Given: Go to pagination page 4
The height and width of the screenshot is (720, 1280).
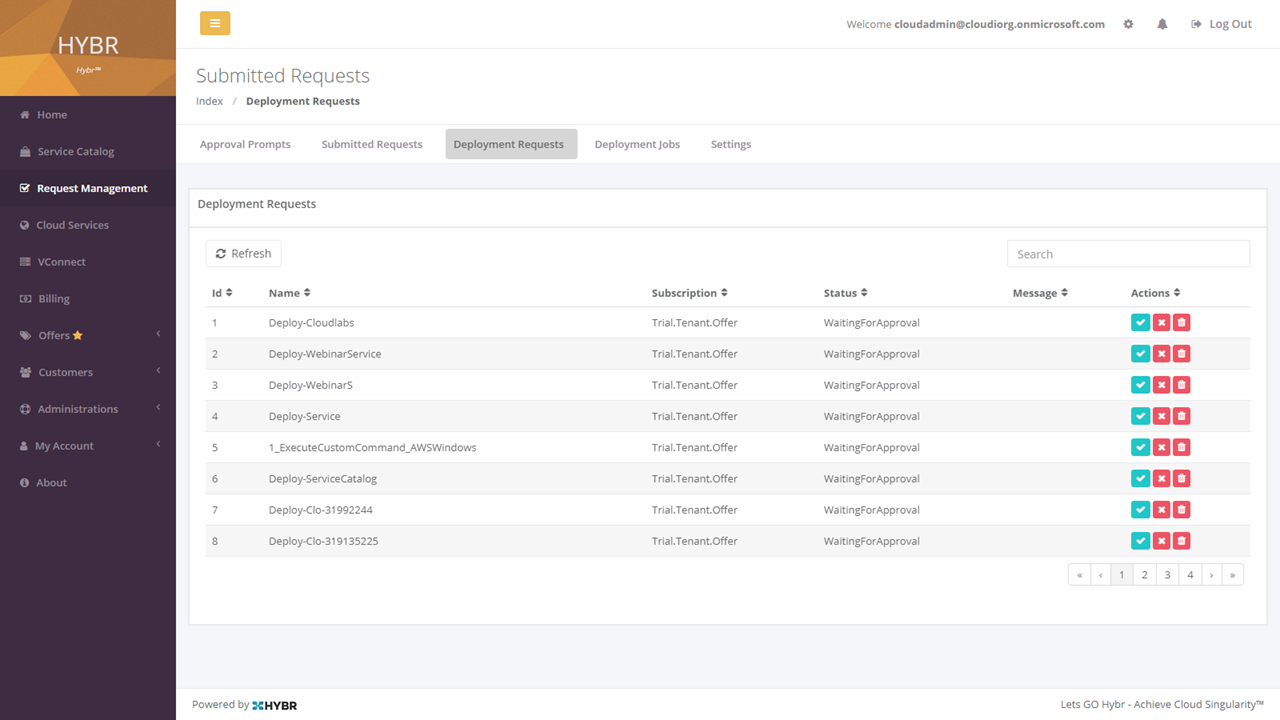Looking at the screenshot, I should coord(1190,575).
